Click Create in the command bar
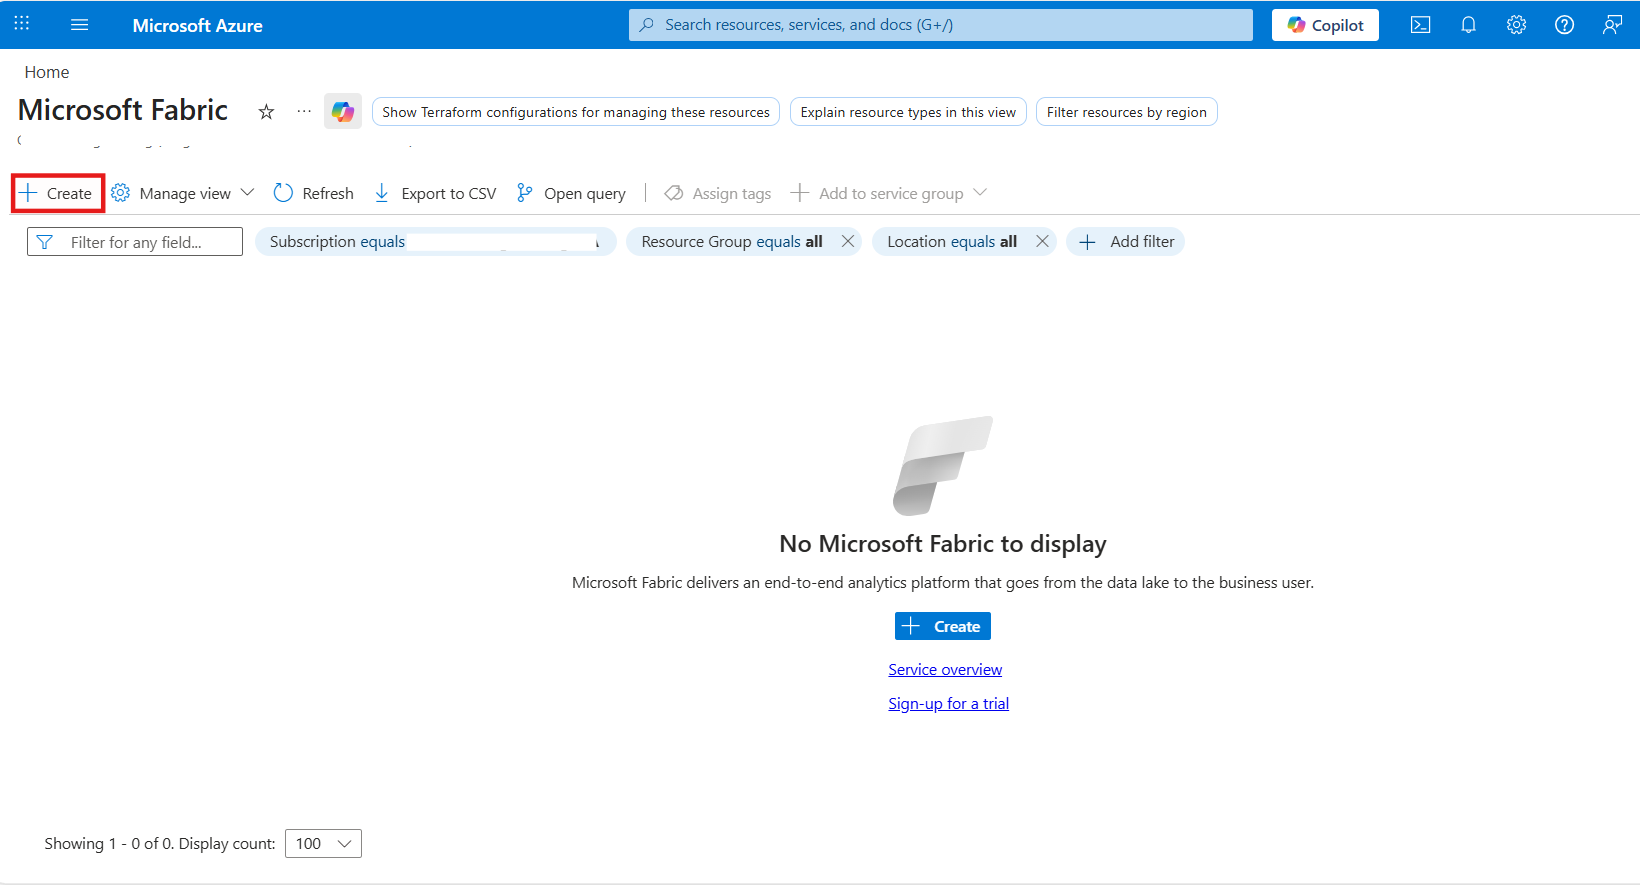 (57, 193)
